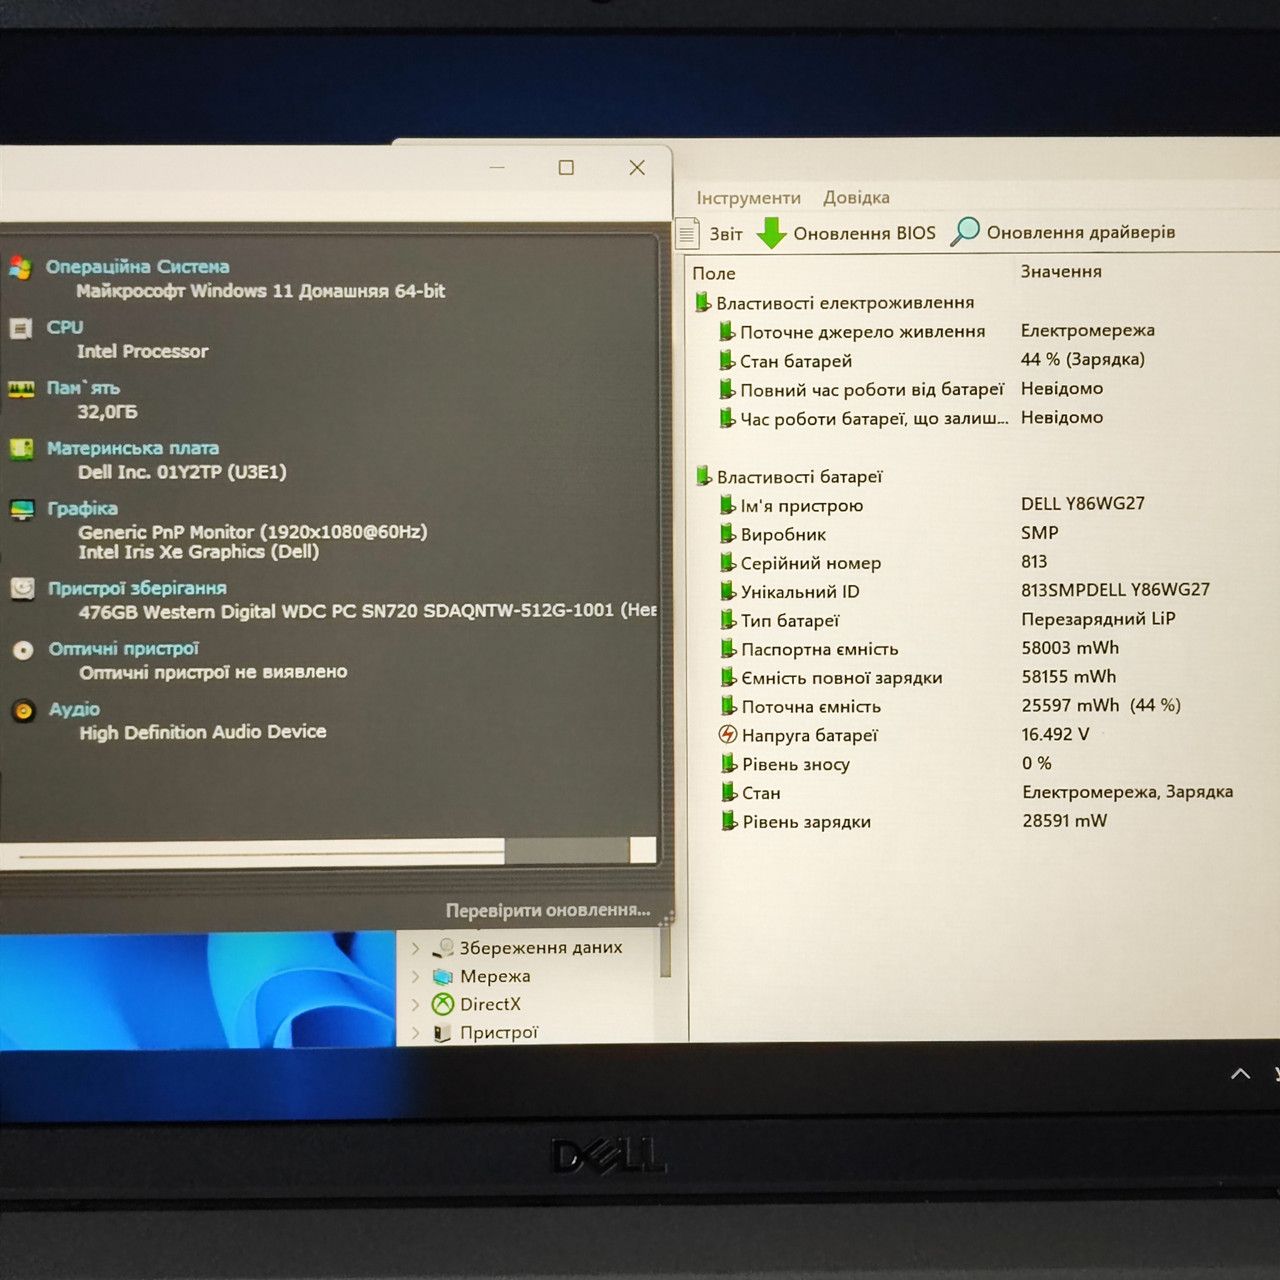Click the Пам'ять memory module icon
The image size is (1280, 1280).
click(x=21, y=389)
